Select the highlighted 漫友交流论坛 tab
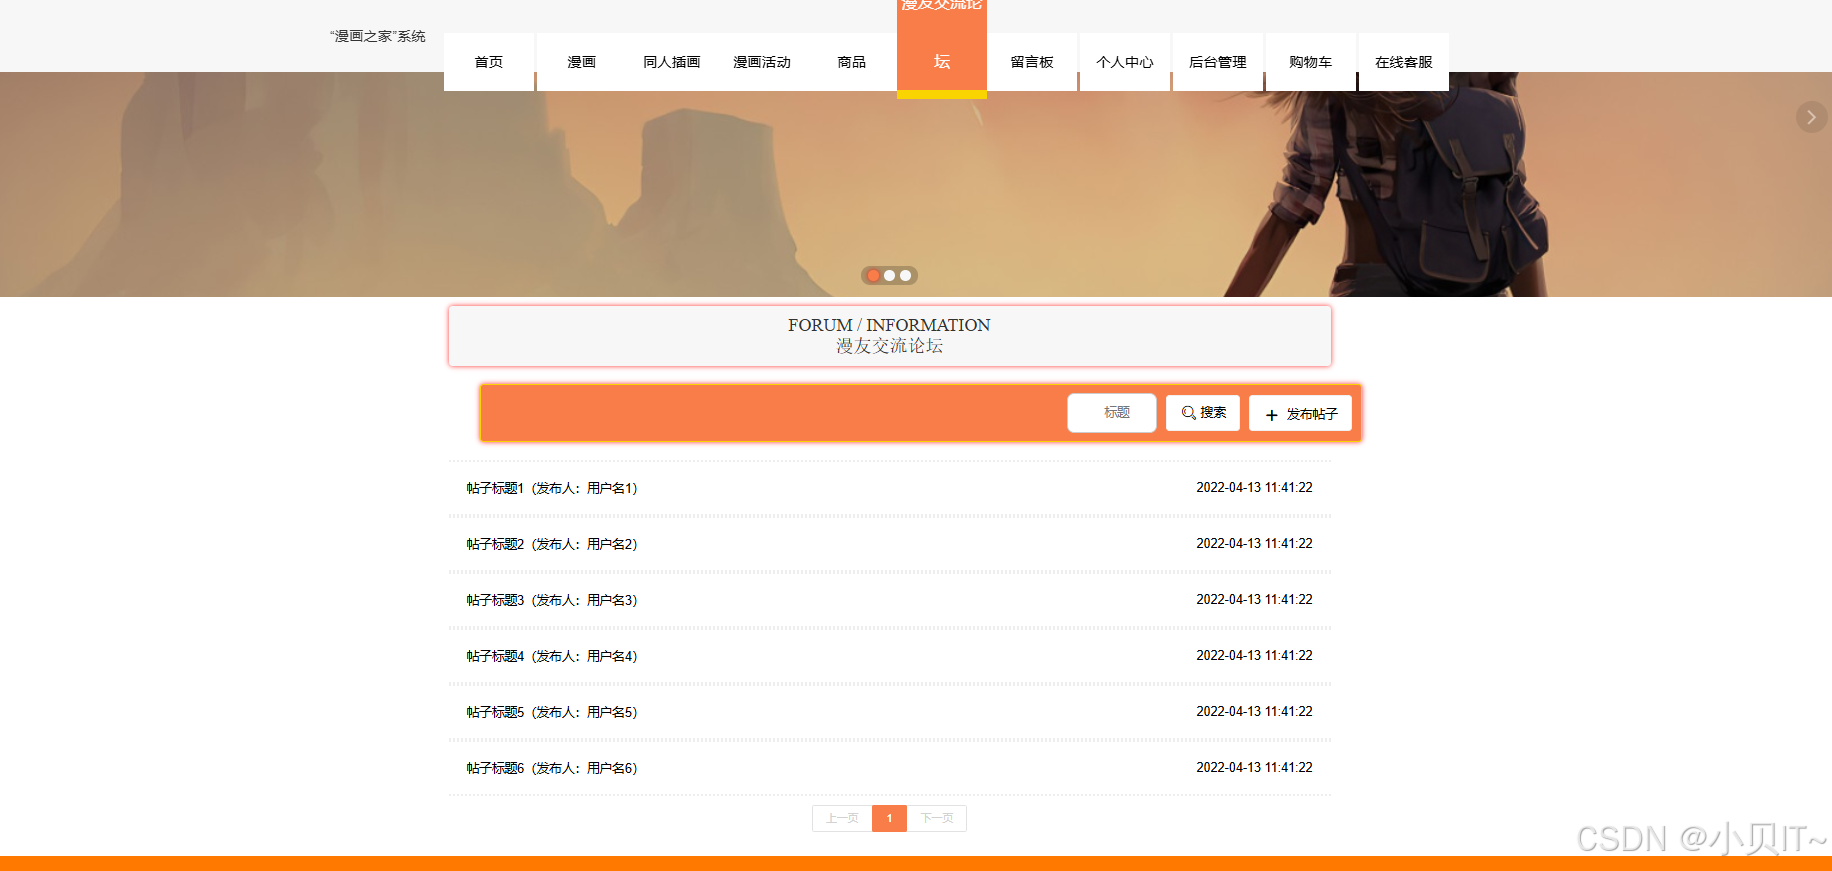Image resolution: width=1832 pixels, height=871 pixels. [942, 50]
